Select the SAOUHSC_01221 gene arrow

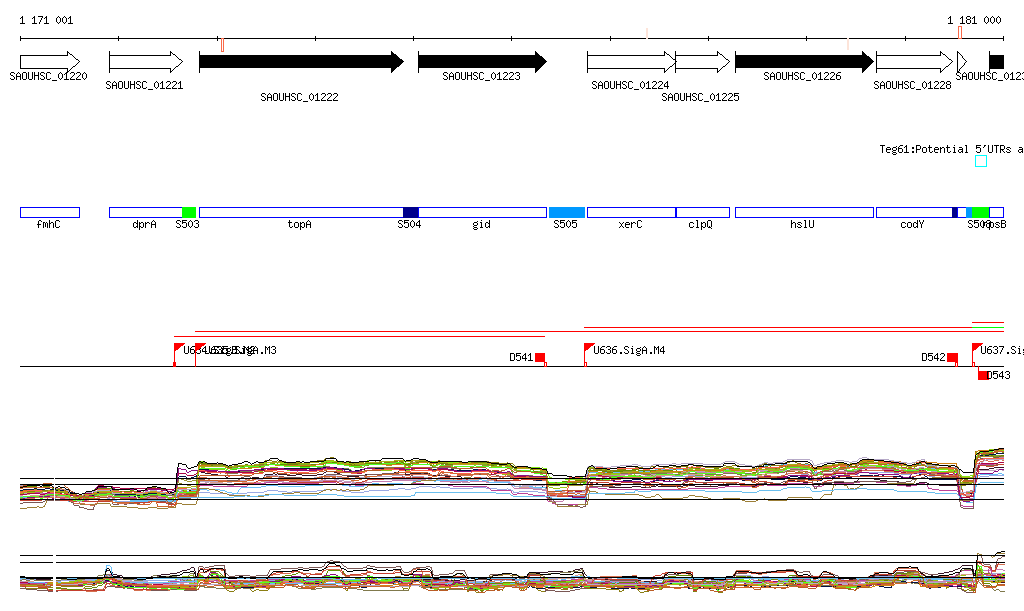coord(145,62)
